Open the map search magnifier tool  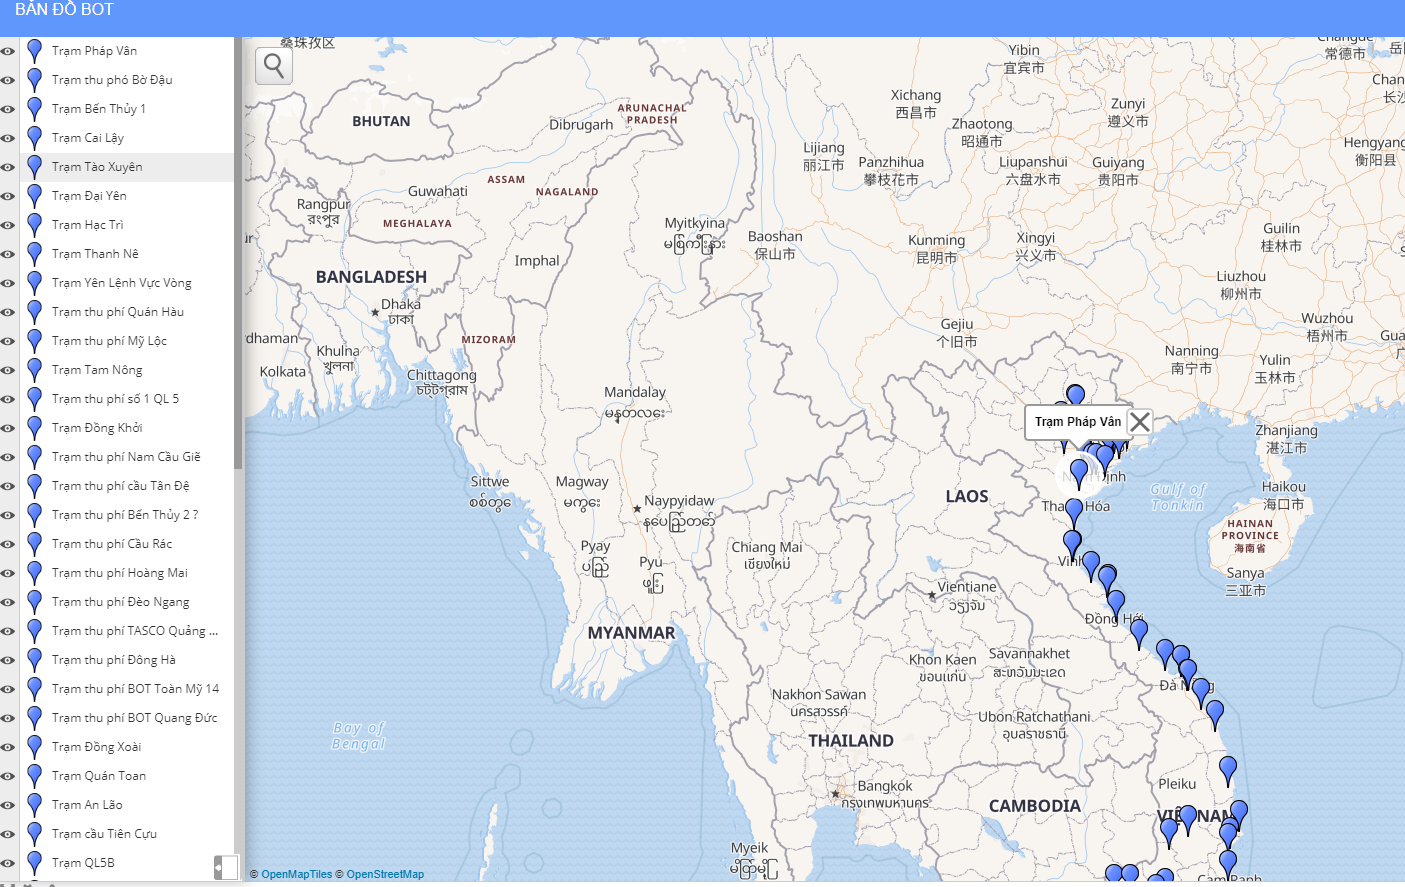pyautogui.click(x=273, y=66)
